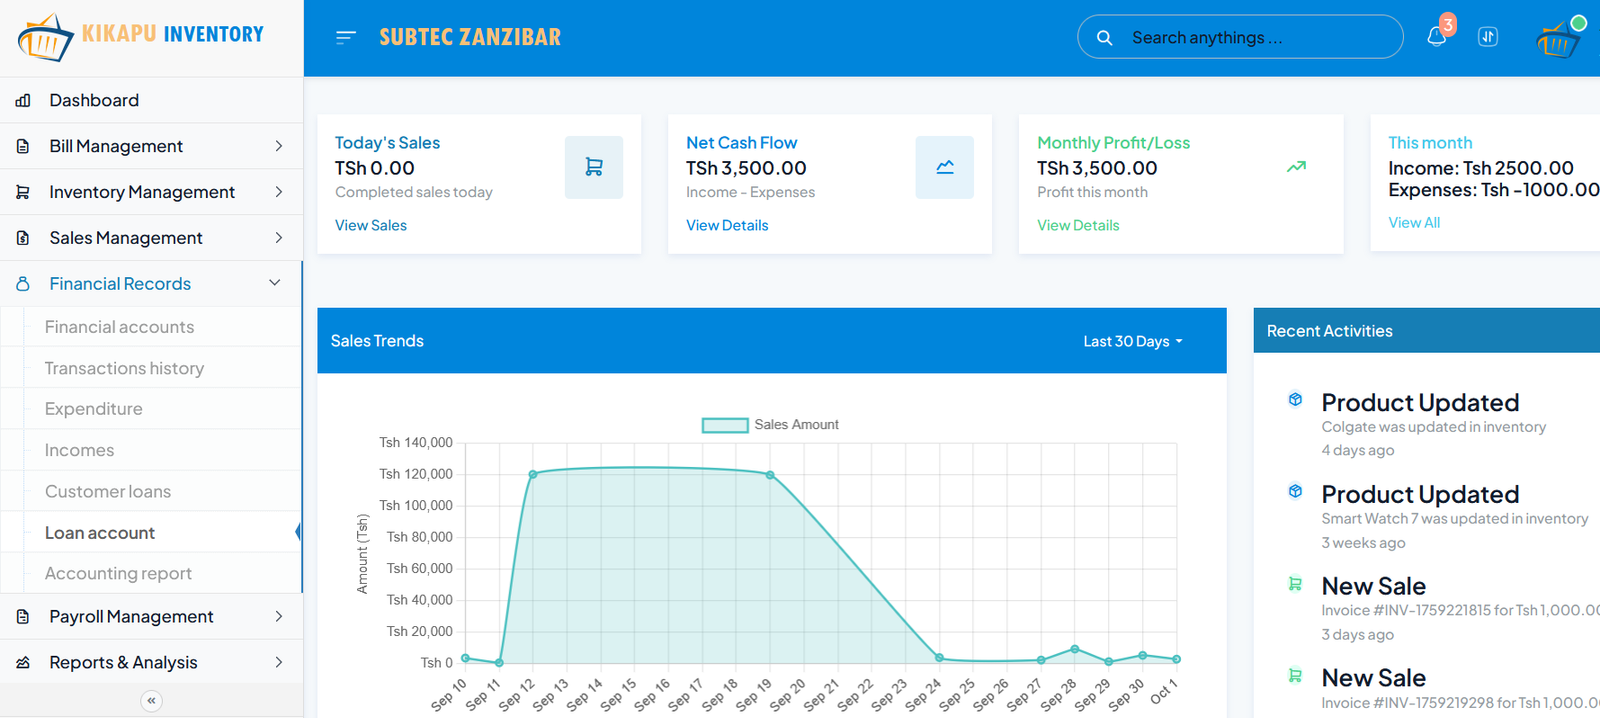1600x718 pixels.
Task: Open the Loan account menu item
Action: click(100, 533)
